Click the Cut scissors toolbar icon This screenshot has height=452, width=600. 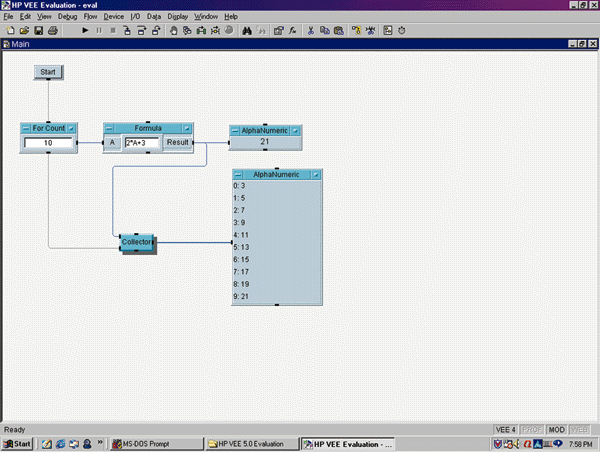tap(311, 31)
